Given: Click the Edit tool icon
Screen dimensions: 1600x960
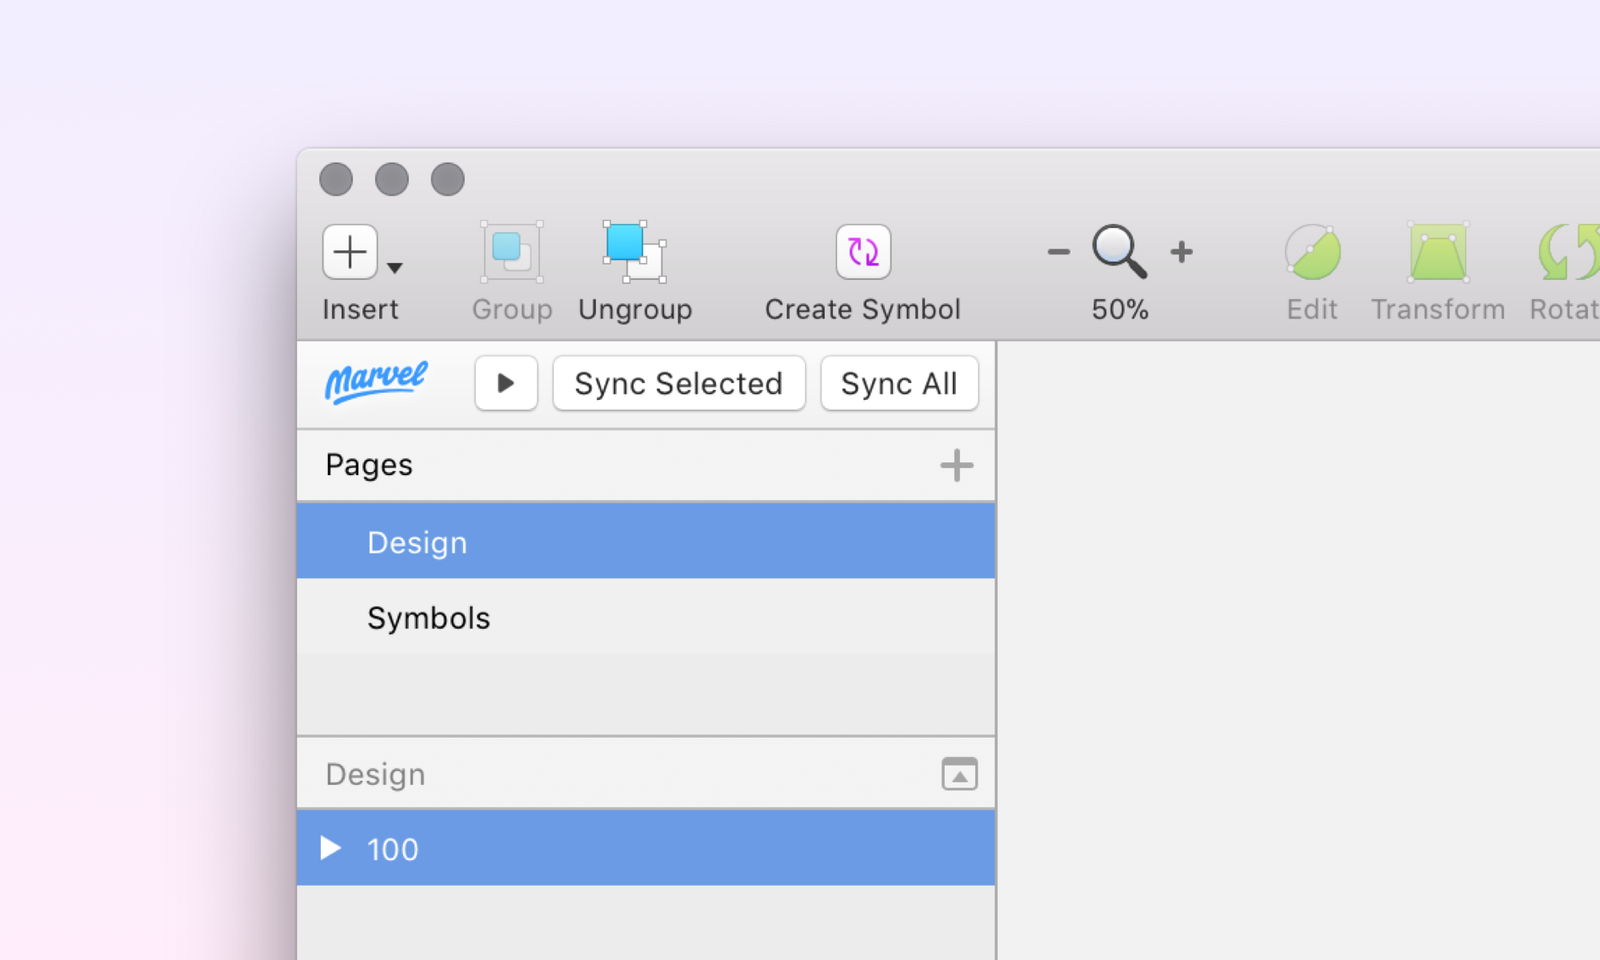Looking at the screenshot, I should point(1312,252).
